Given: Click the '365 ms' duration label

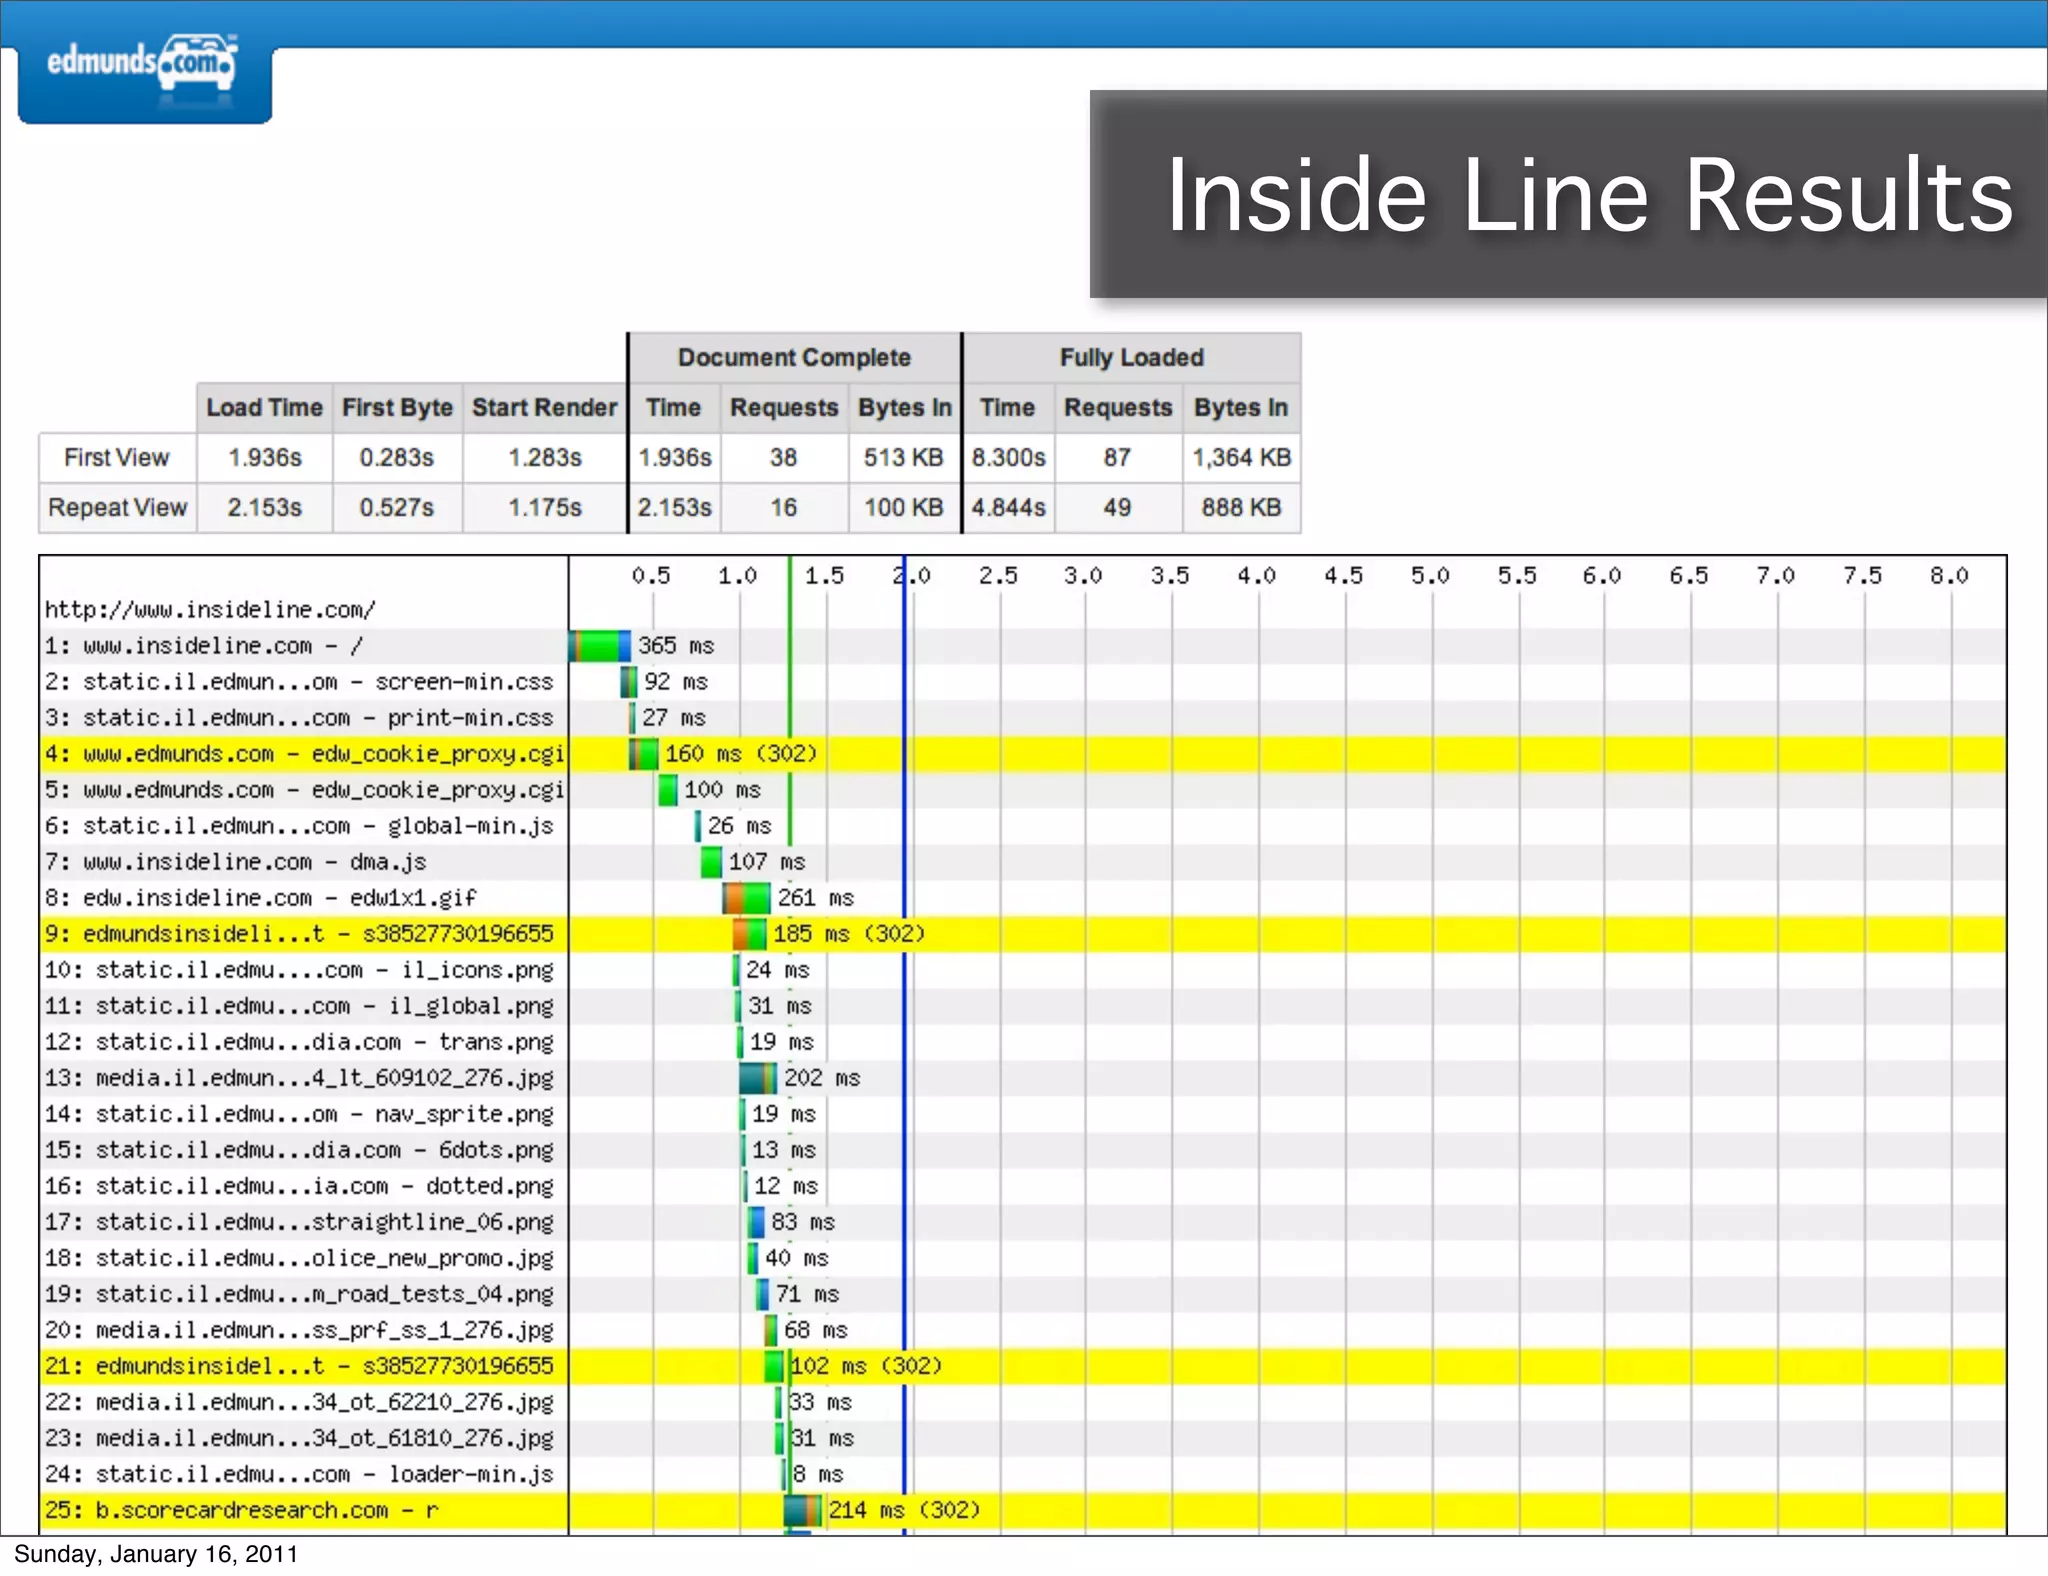Looking at the screenshot, I should [x=676, y=645].
